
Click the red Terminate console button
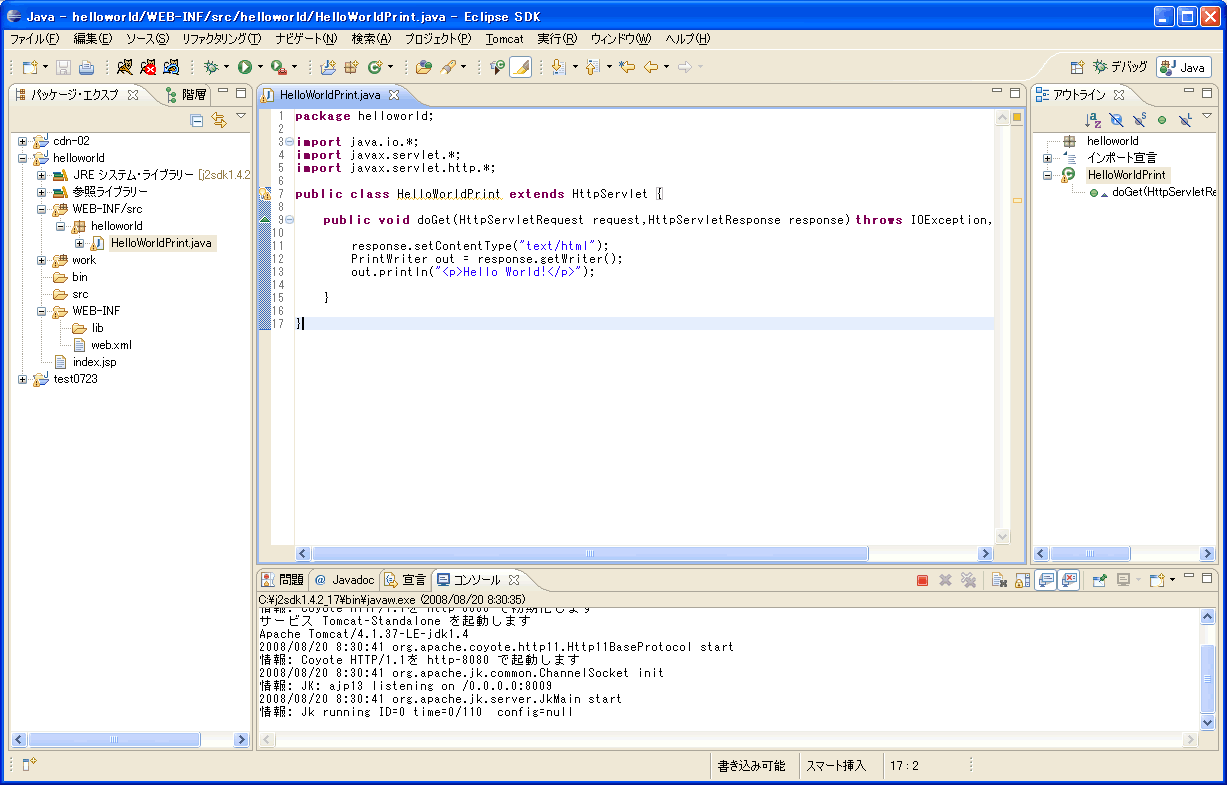[x=922, y=580]
